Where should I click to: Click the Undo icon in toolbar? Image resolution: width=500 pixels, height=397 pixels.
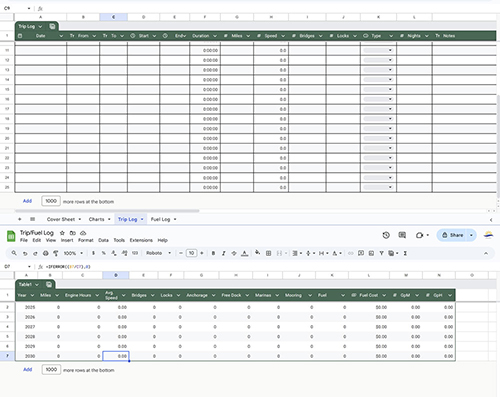(25, 253)
